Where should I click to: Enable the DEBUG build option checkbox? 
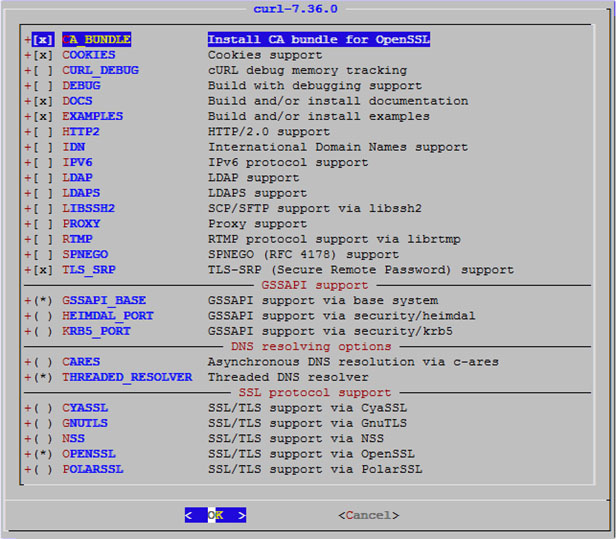(x=43, y=86)
